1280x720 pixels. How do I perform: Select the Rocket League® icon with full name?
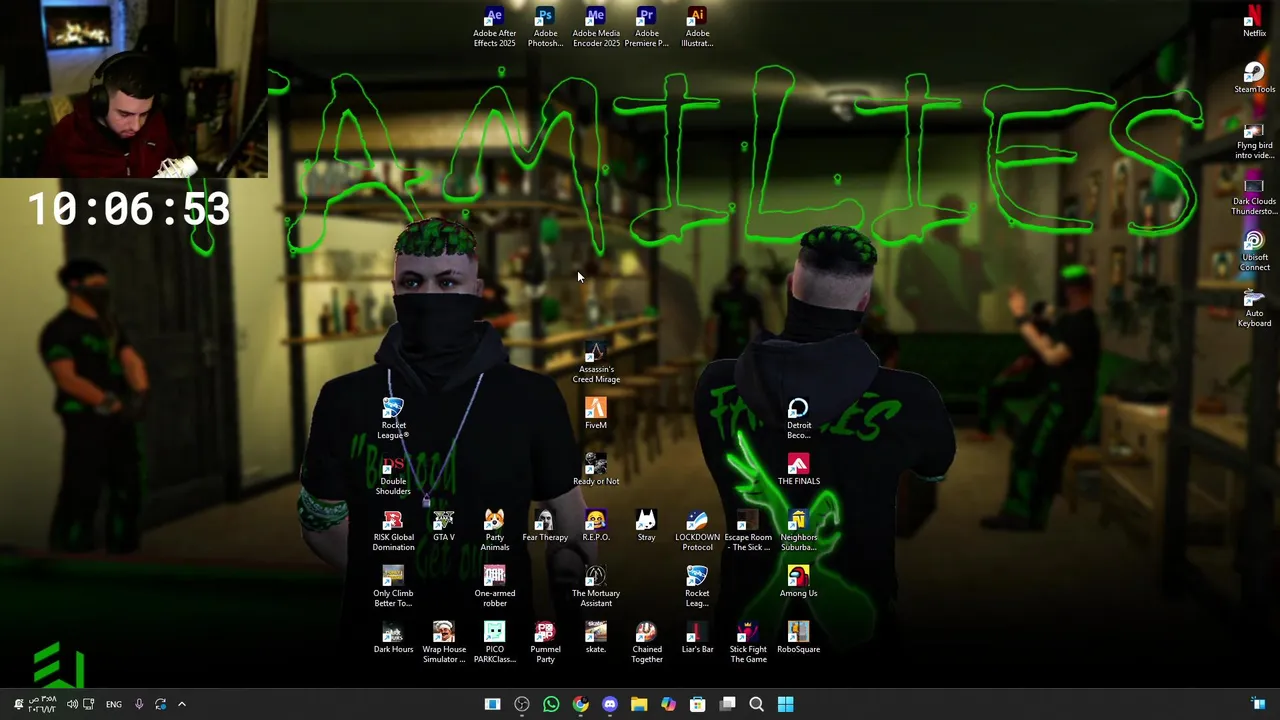pyautogui.click(x=393, y=419)
